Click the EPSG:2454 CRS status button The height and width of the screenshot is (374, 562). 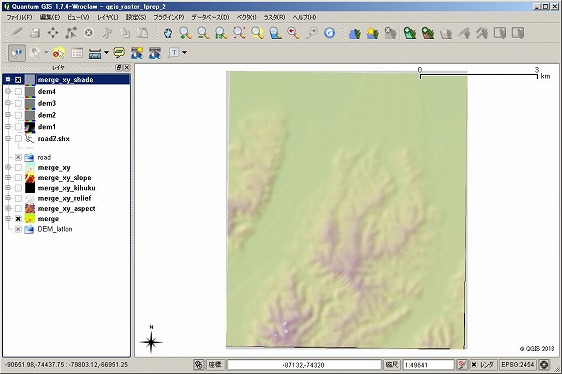[x=517, y=365]
